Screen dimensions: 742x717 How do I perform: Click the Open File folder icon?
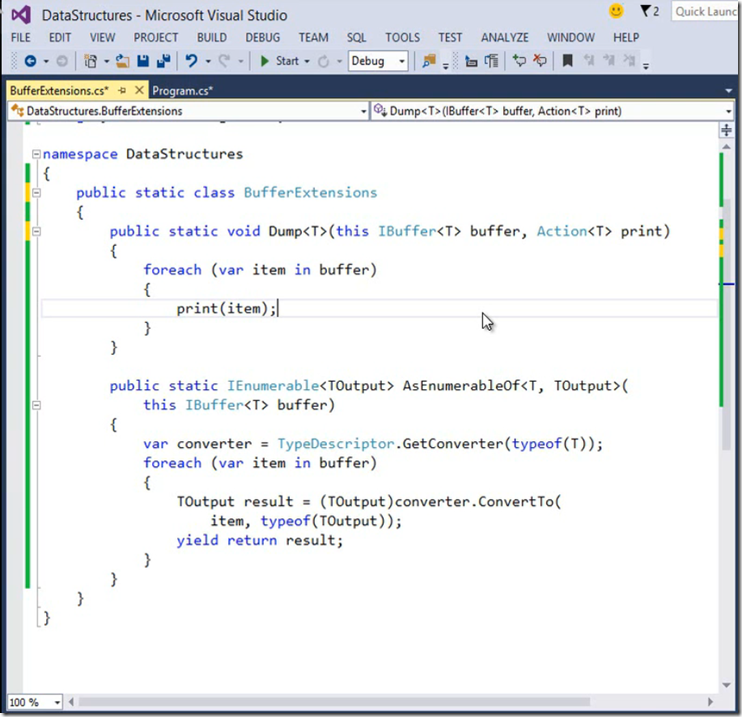coord(123,61)
